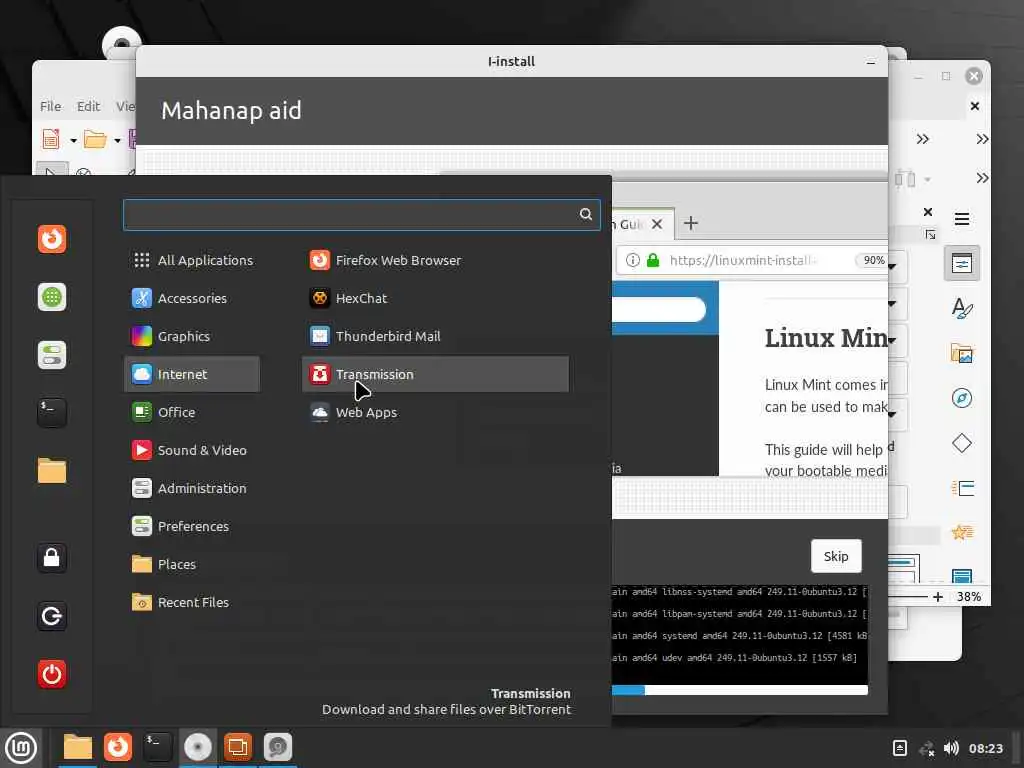Open the new tab plus button in the browser
Screen dimensions: 1024x768
690,223
